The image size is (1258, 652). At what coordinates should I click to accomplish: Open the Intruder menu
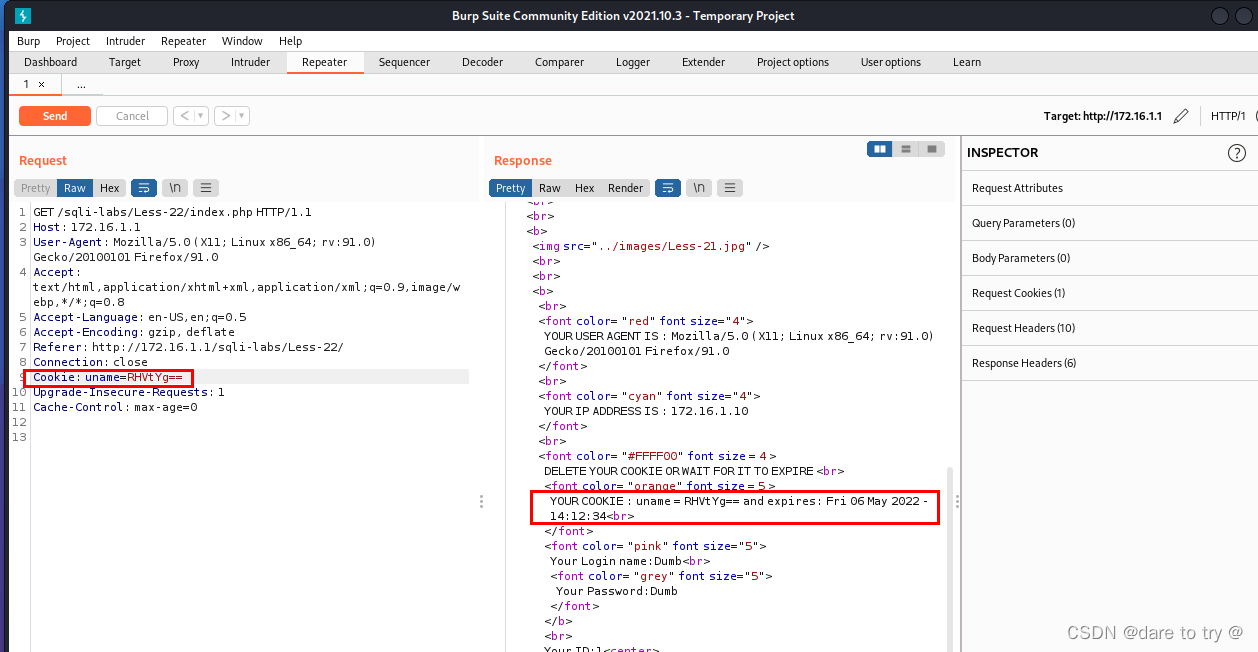tap(125, 41)
